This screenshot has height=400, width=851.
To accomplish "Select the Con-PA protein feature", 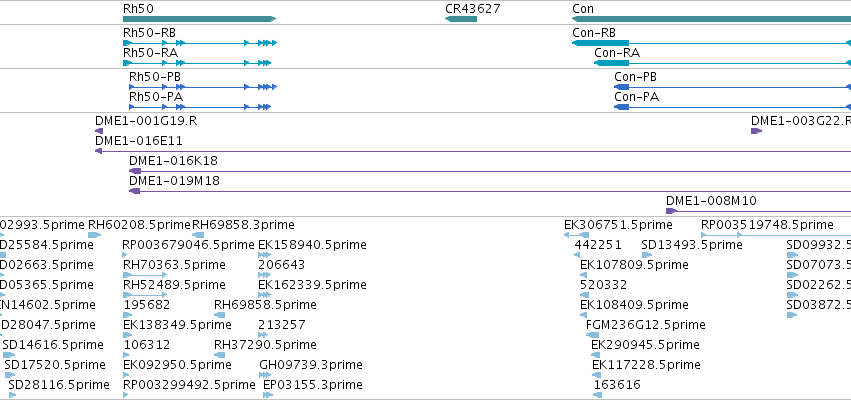I will [x=733, y=107].
